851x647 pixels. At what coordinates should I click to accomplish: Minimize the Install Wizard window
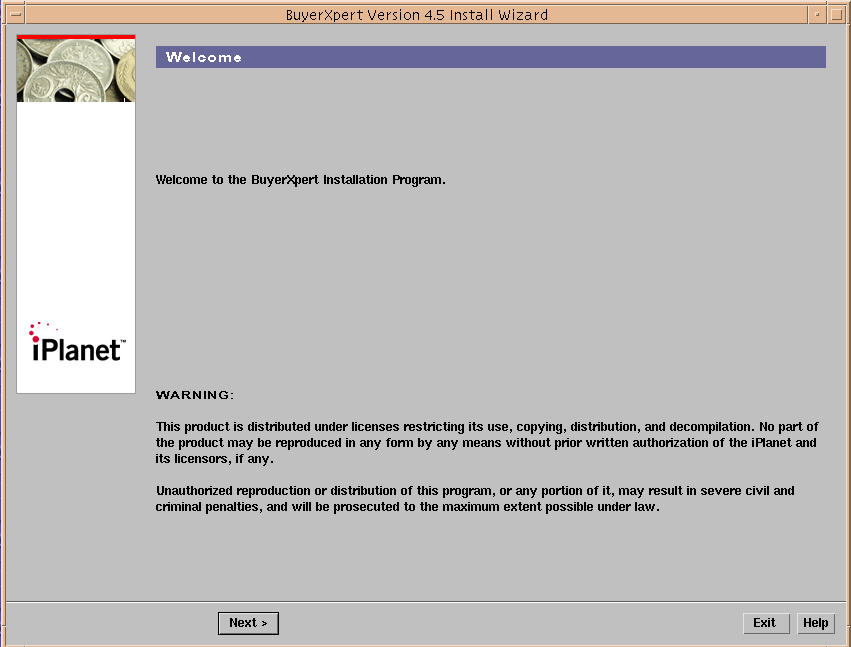tap(817, 15)
